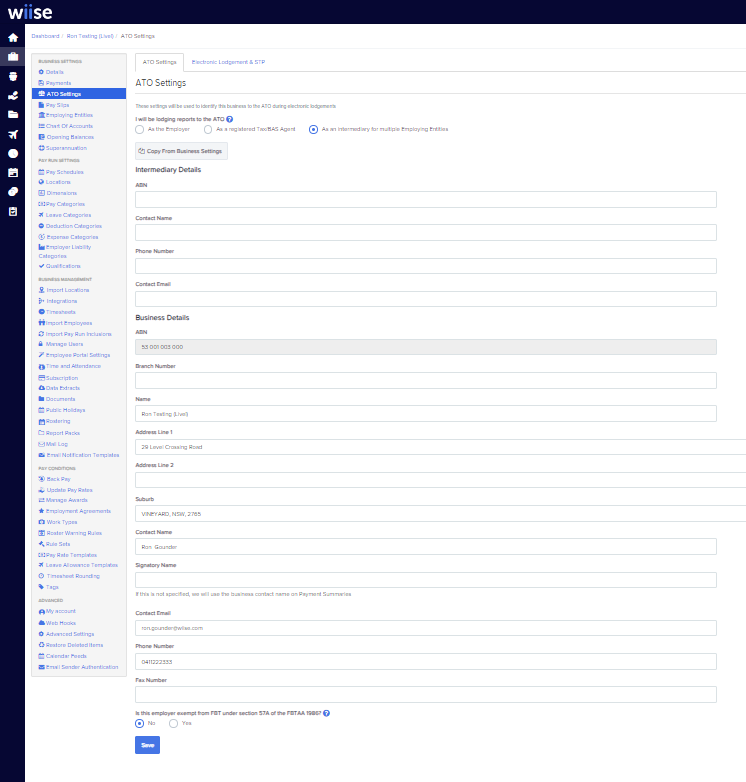
Task: Open Chart Of Accounts in sidebar
Action: click(69, 126)
